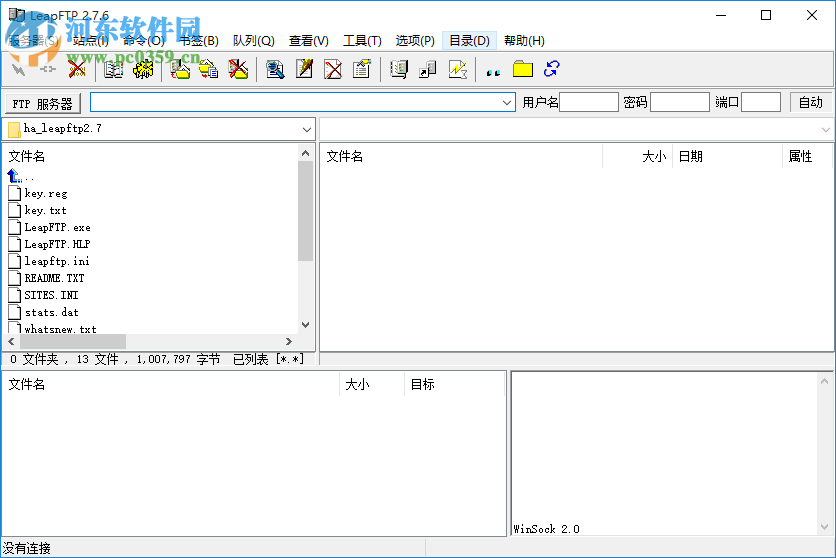This screenshot has width=836, height=558.
Task: Click the 端口 input field
Action: click(x=761, y=102)
